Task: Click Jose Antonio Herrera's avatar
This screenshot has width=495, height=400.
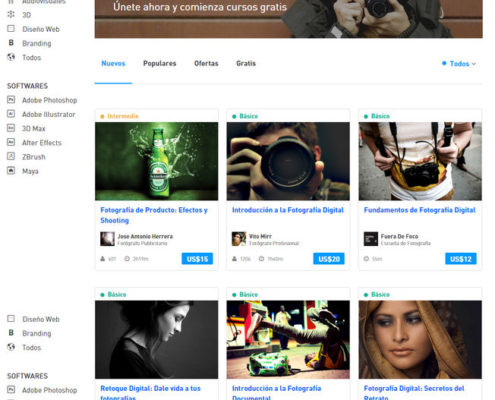Action: [107, 239]
